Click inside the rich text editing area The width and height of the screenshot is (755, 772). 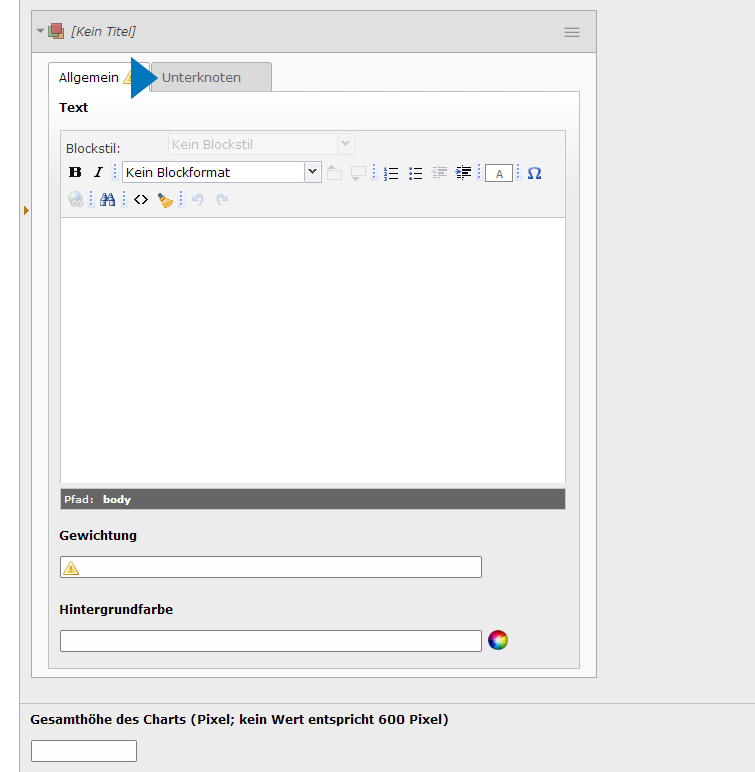click(x=312, y=350)
